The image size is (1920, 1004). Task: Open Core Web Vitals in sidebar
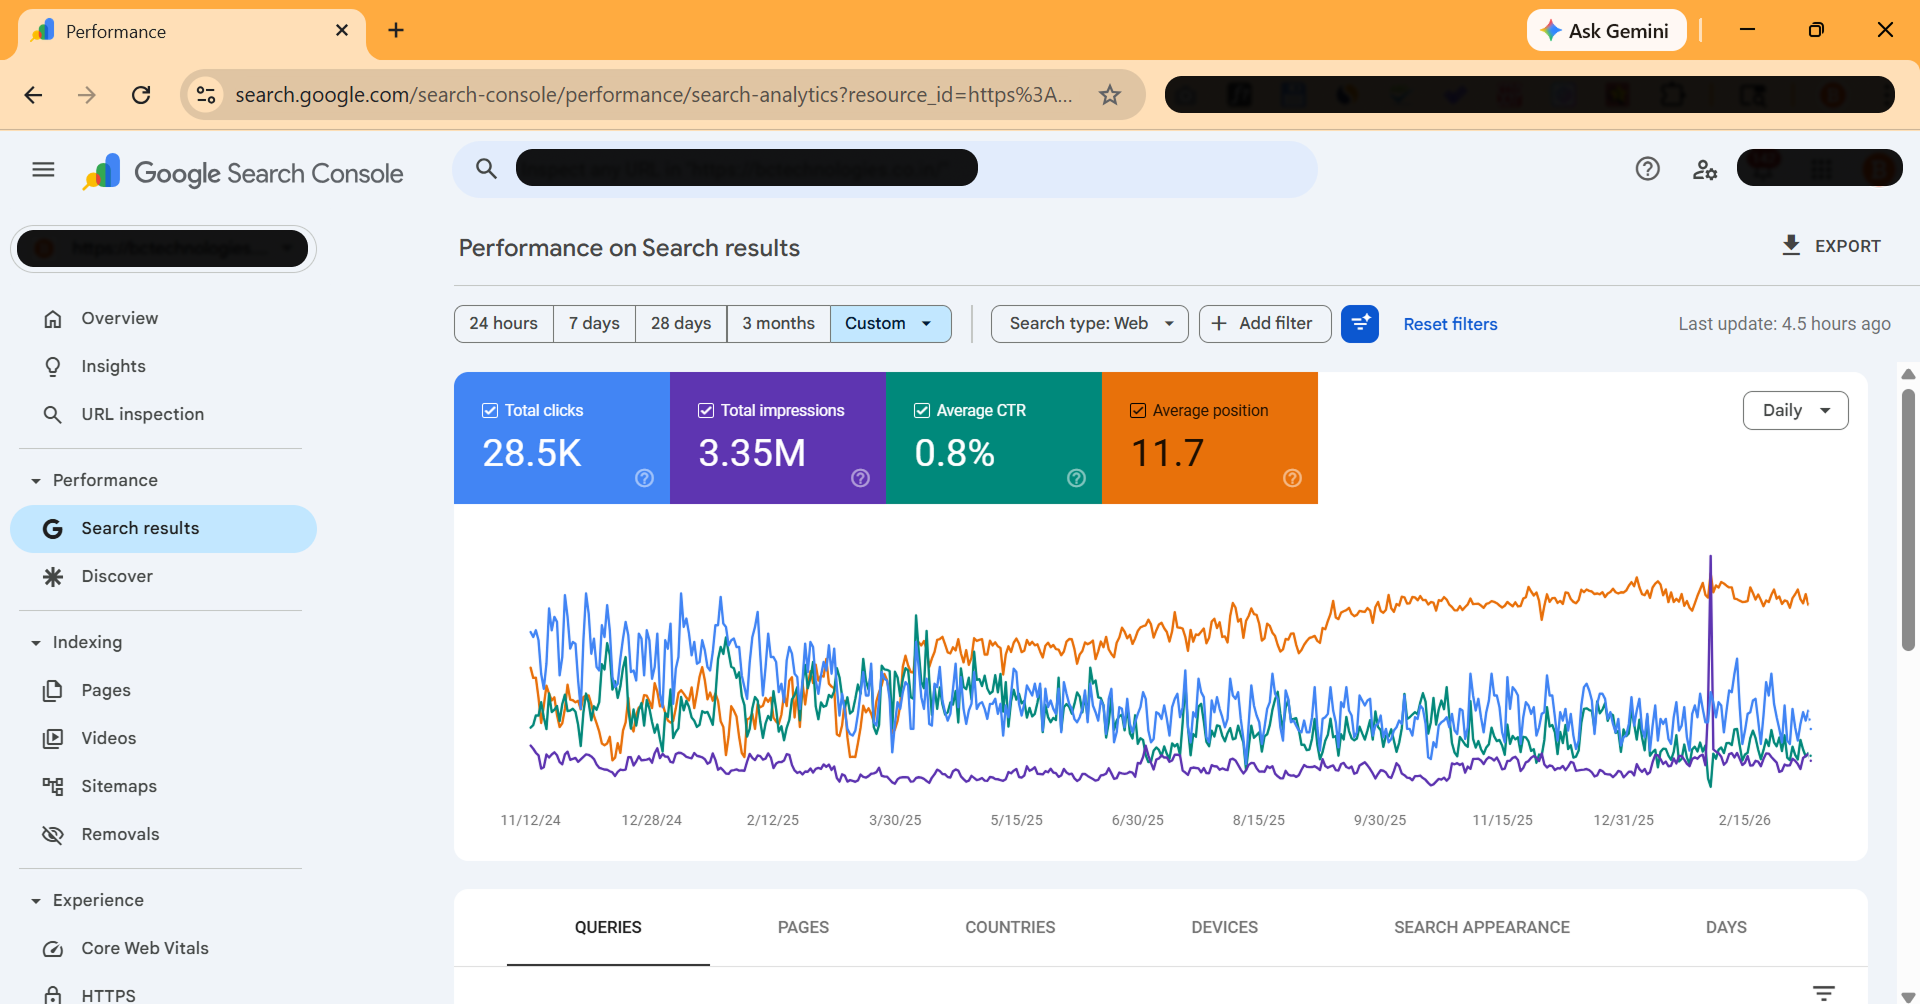coord(145,948)
